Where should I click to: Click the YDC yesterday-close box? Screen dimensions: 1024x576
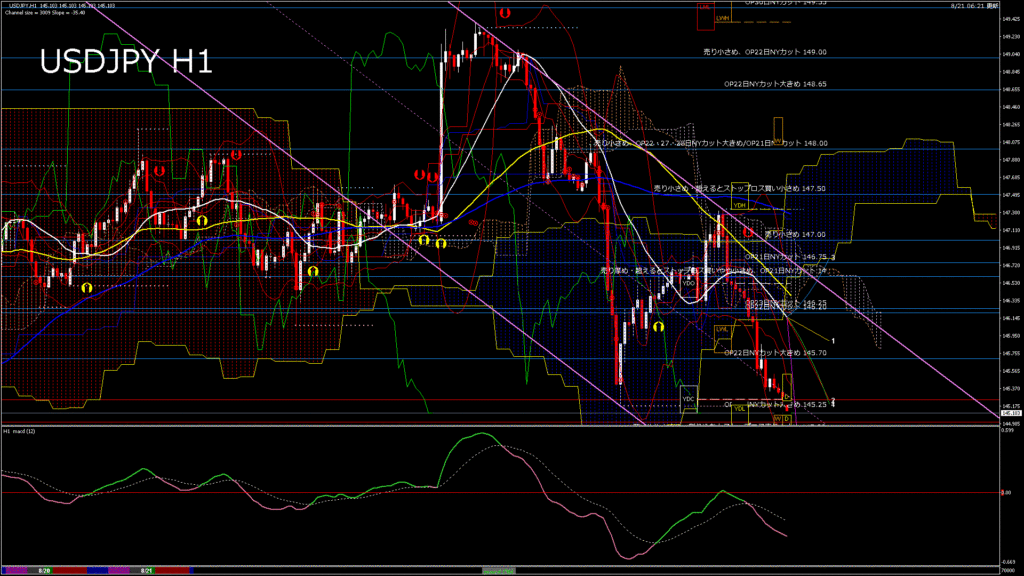click(688, 399)
